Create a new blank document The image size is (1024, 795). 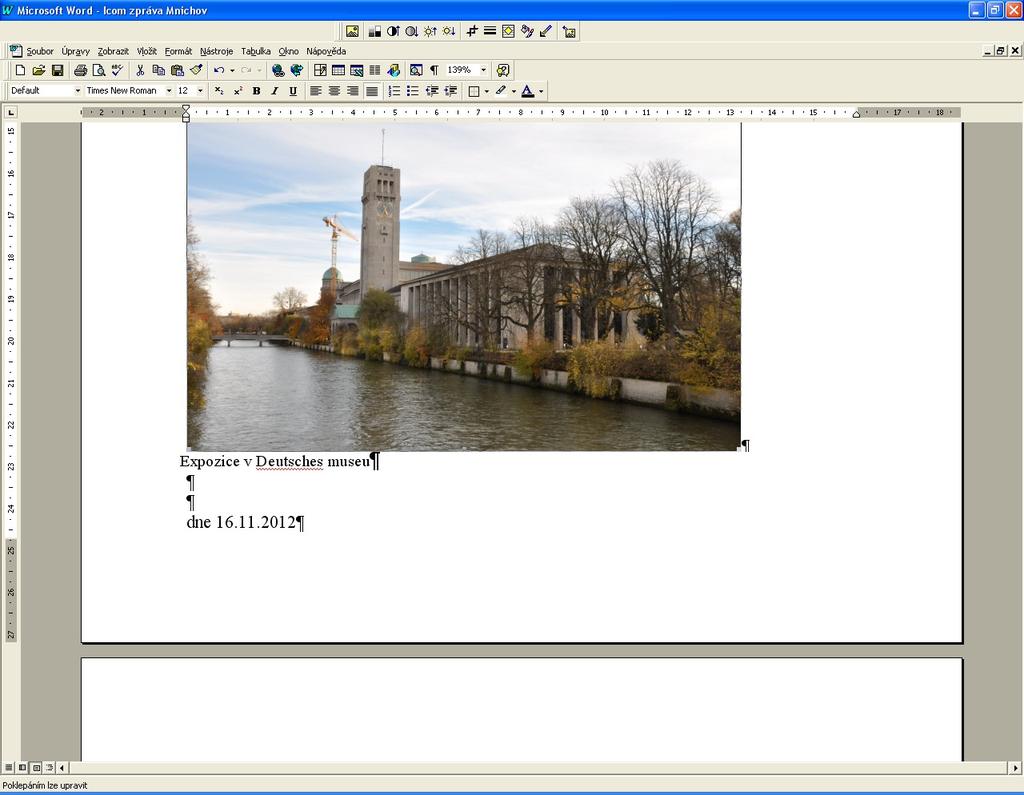click(x=20, y=70)
